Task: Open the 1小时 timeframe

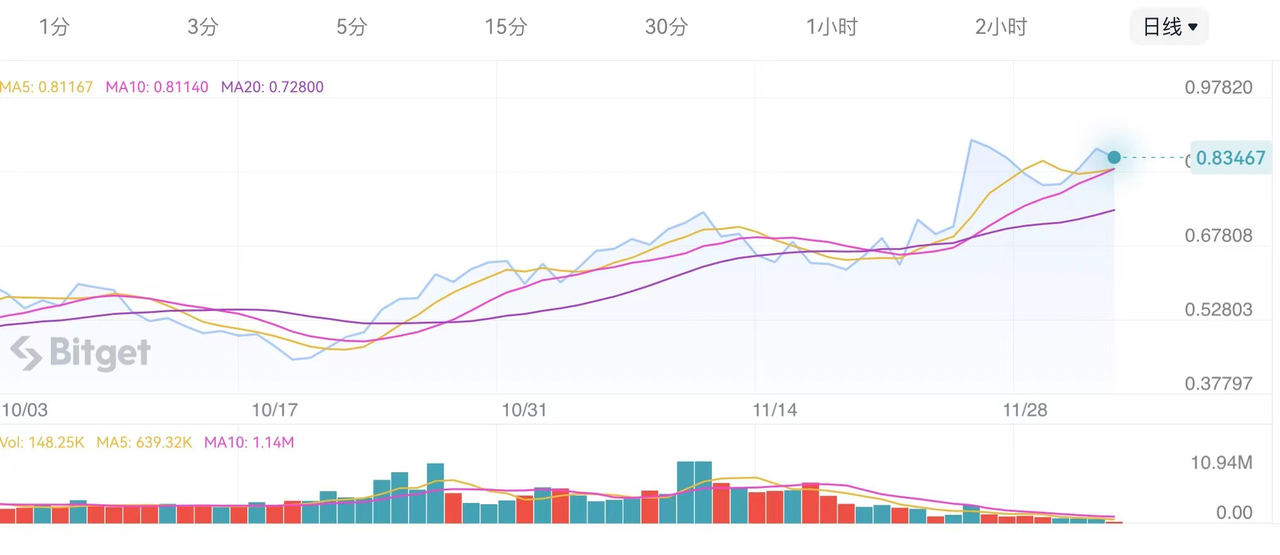Action: click(832, 27)
